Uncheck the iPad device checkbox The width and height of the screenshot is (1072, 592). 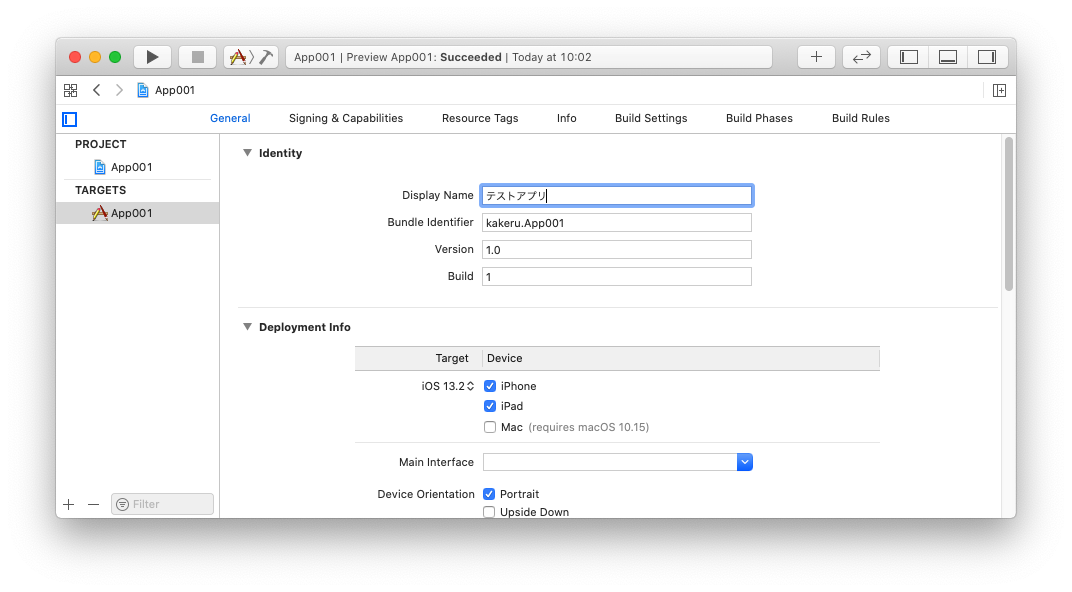click(490, 406)
